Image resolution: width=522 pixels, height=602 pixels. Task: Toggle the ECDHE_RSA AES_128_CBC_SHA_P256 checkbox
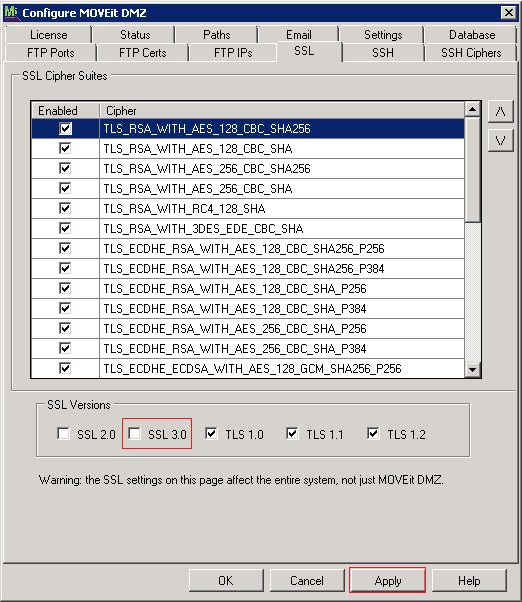tap(65, 288)
